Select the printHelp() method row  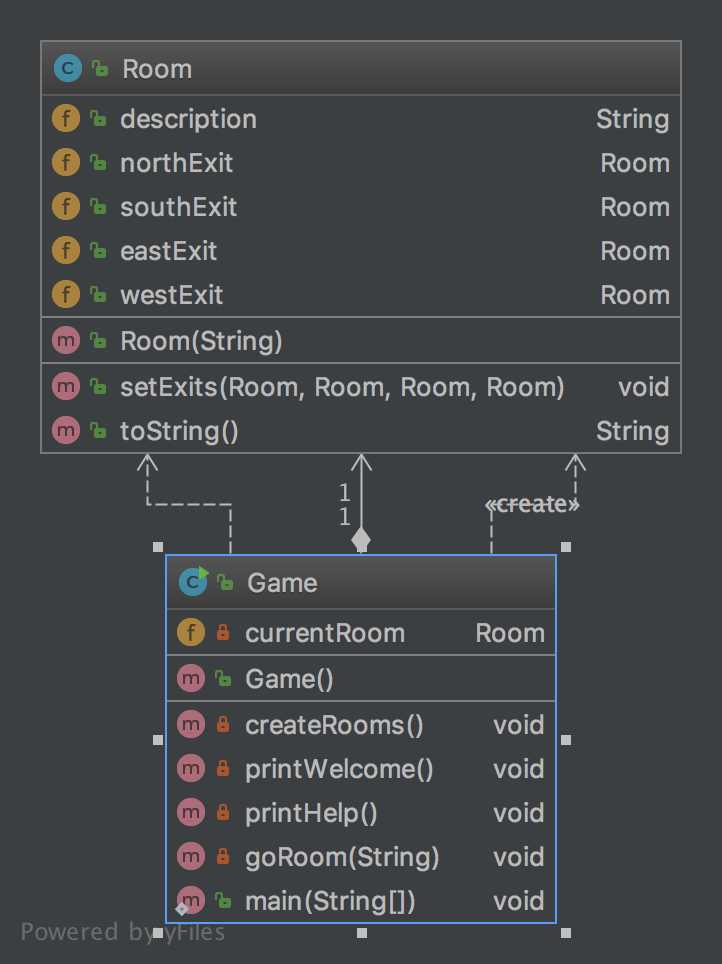(312, 813)
